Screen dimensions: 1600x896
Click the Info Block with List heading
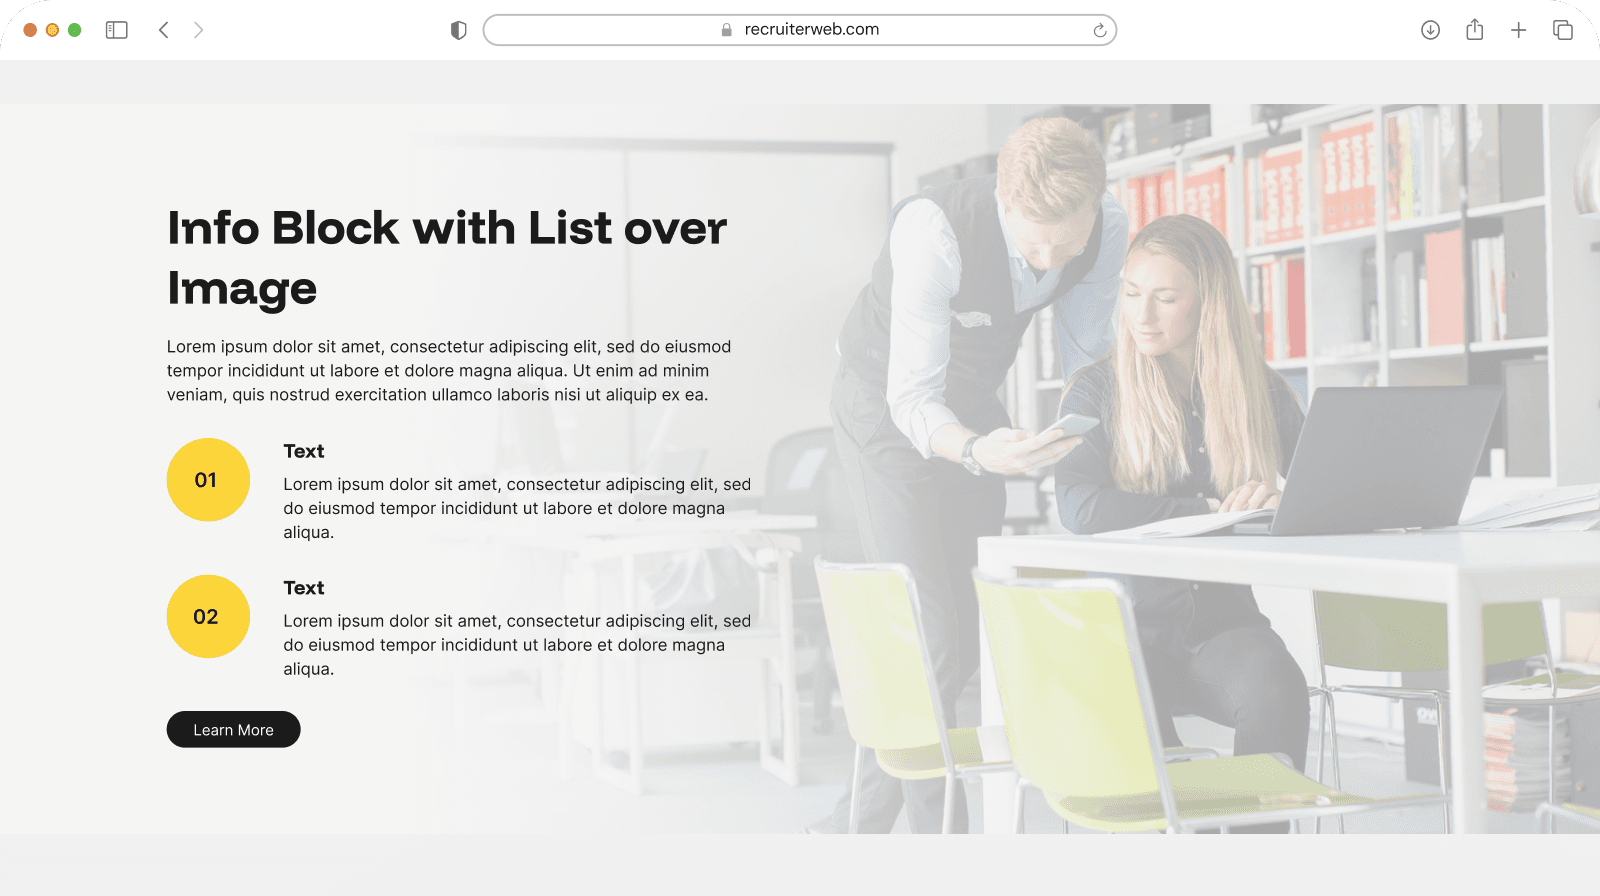point(447,258)
